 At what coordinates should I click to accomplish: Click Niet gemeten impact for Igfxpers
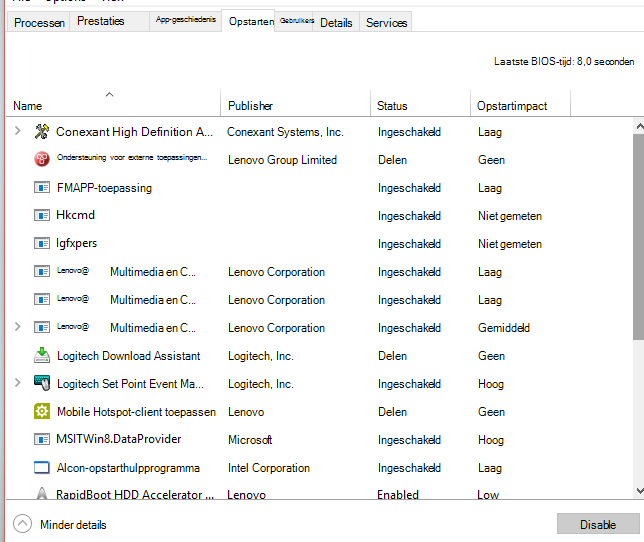tap(510, 244)
